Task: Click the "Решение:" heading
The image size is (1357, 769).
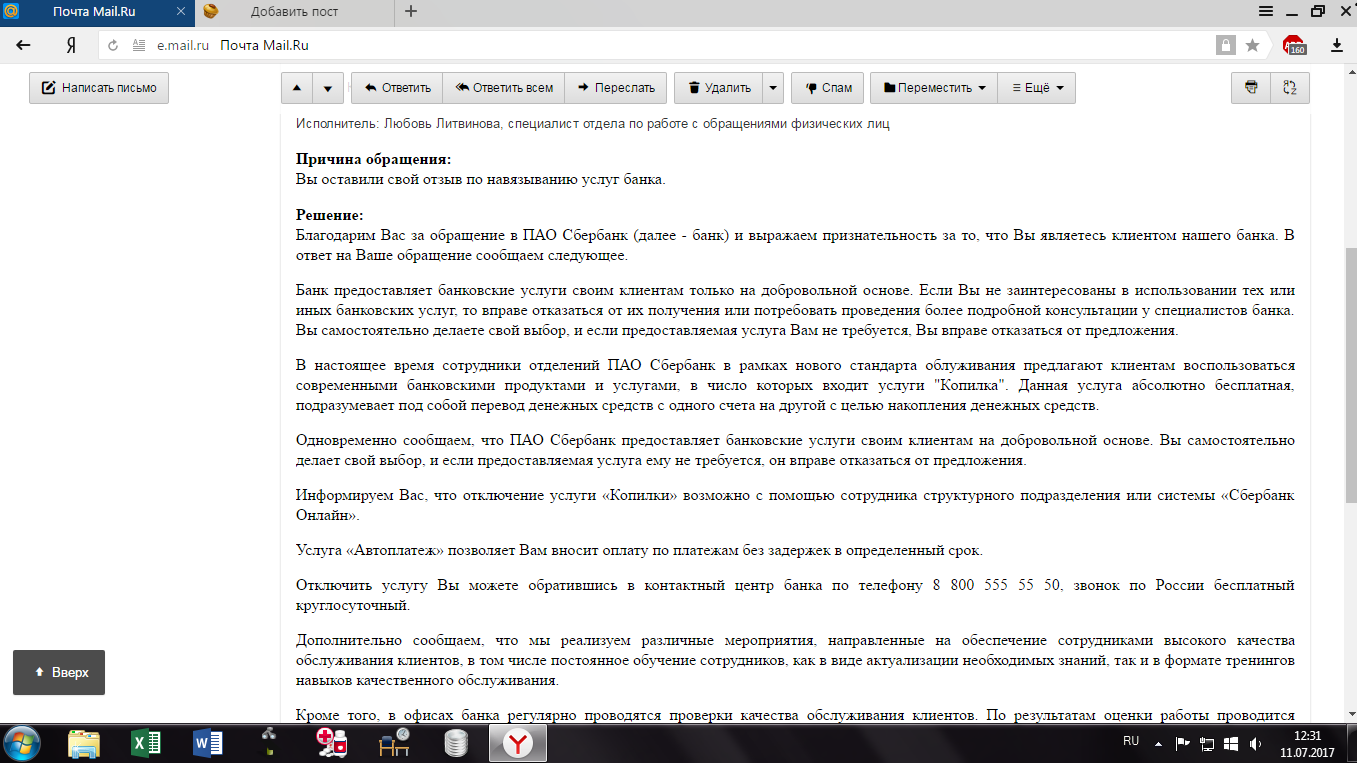Action: click(329, 215)
